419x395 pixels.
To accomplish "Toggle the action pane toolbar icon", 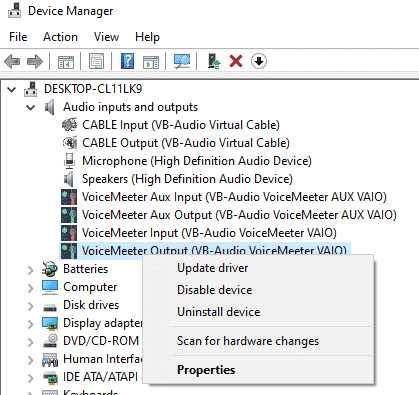I will tap(151, 62).
